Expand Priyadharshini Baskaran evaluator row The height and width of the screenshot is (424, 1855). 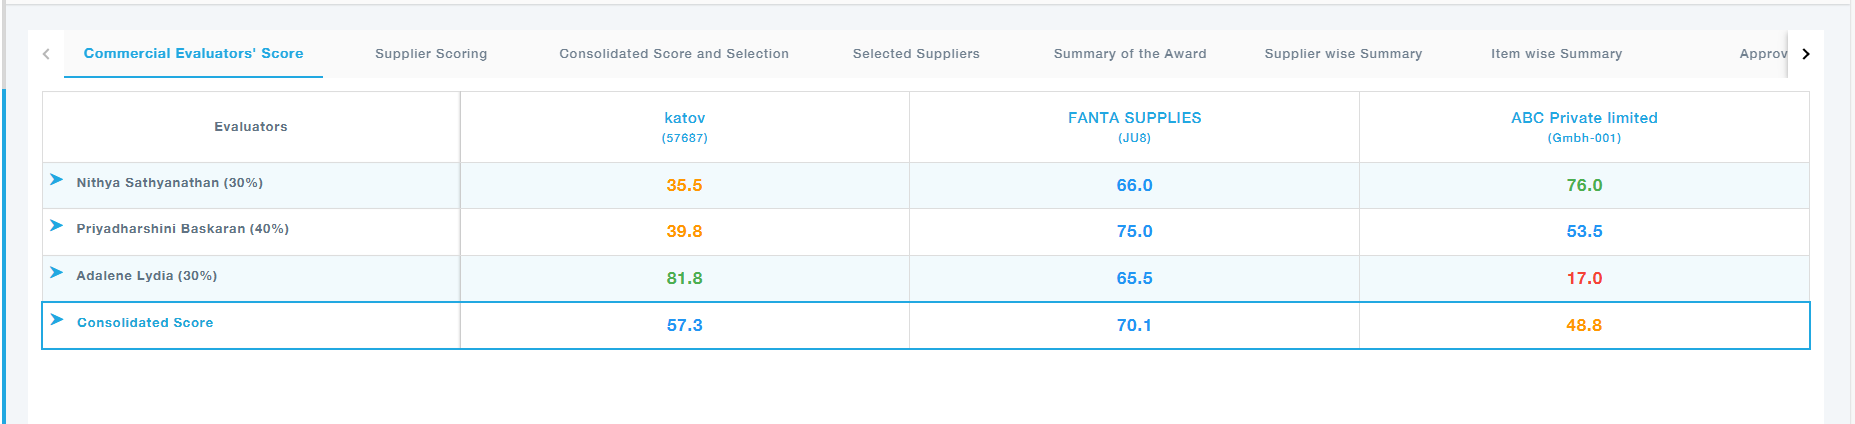pyautogui.click(x=57, y=226)
